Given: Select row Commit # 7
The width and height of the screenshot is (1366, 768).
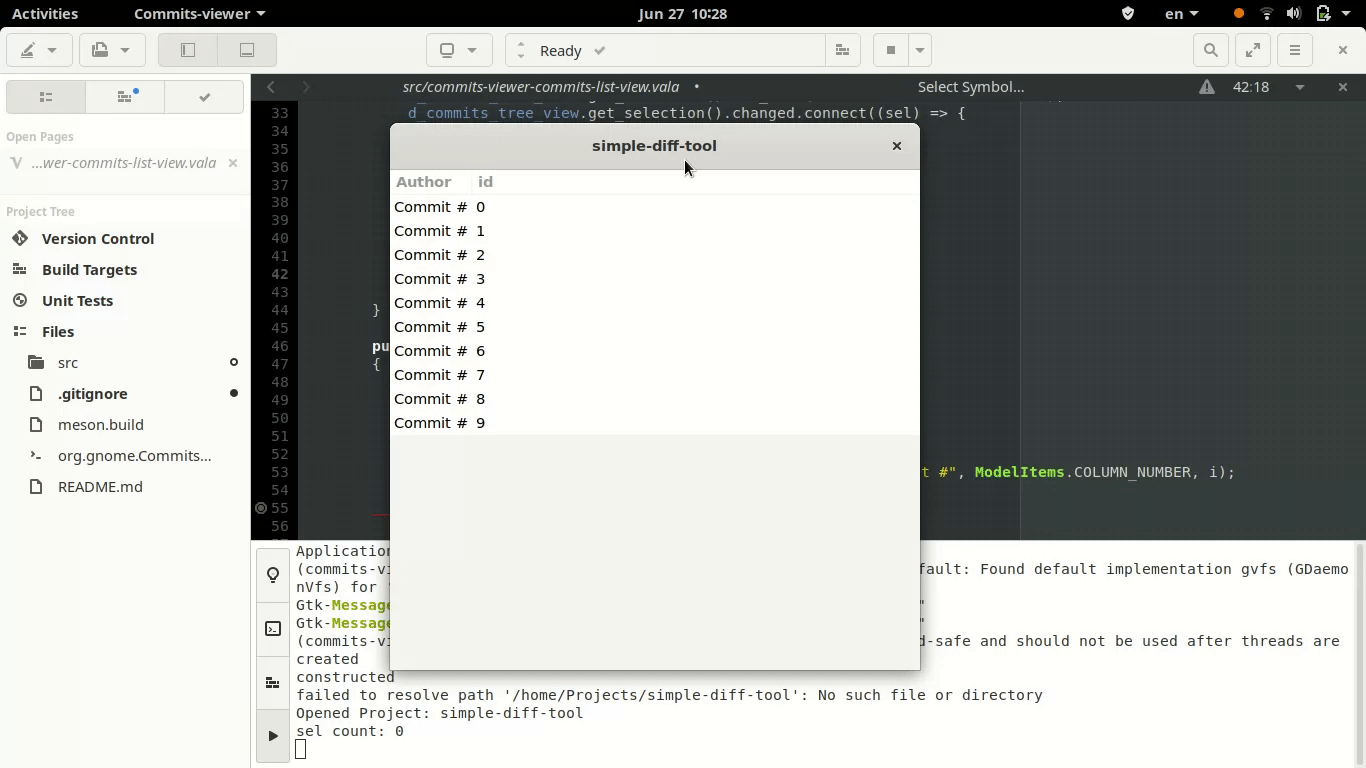Looking at the screenshot, I should tap(654, 375).
